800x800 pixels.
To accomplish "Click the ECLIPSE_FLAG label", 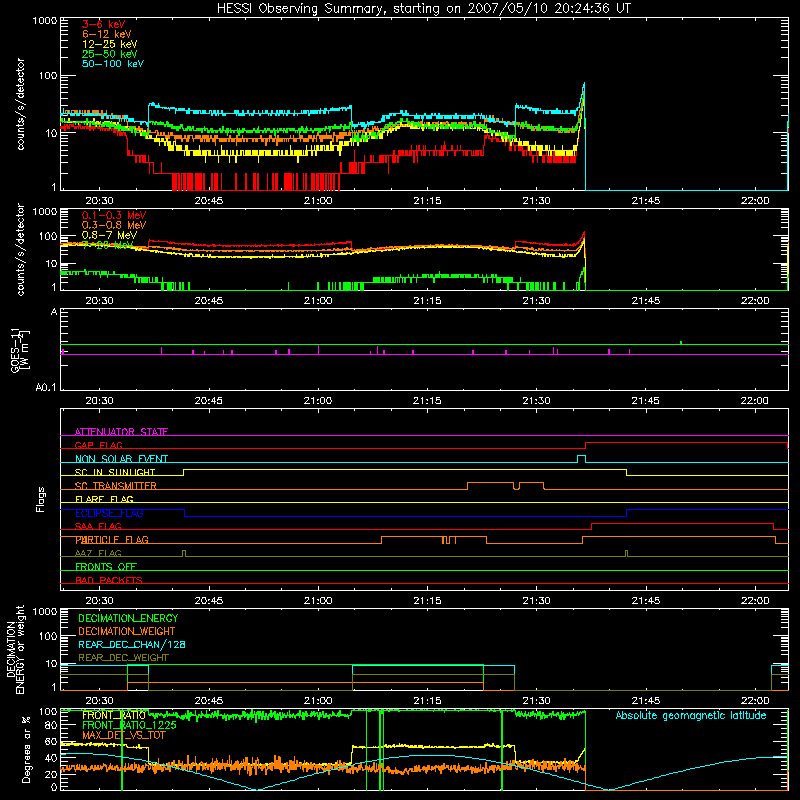I will [109, 513].
